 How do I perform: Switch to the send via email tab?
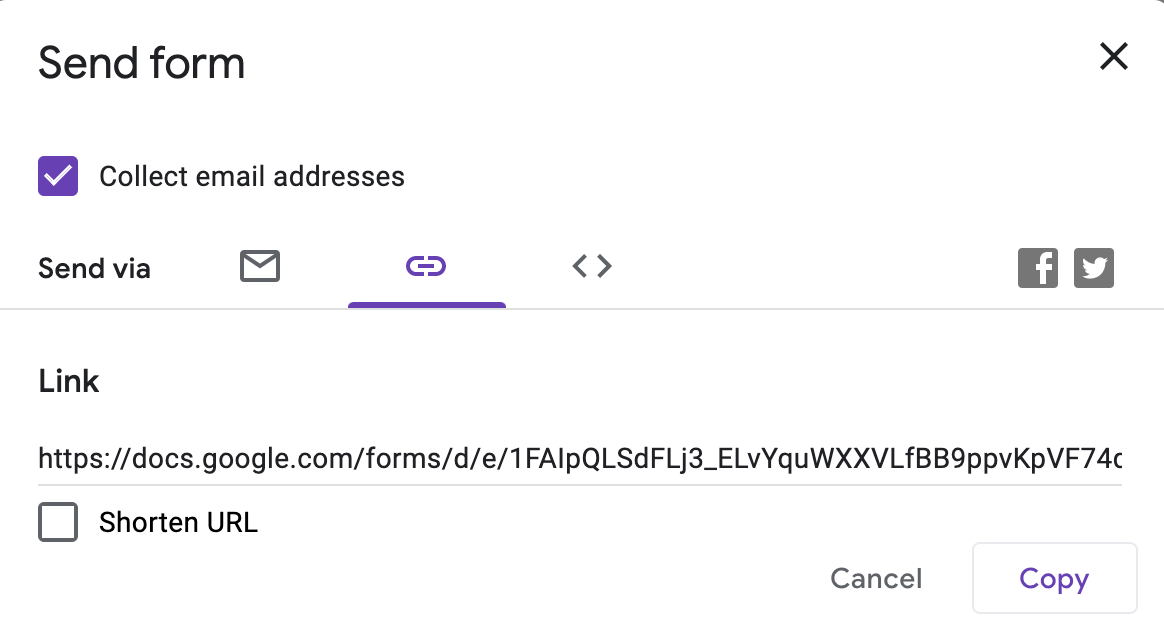click(x=260, y=266)
